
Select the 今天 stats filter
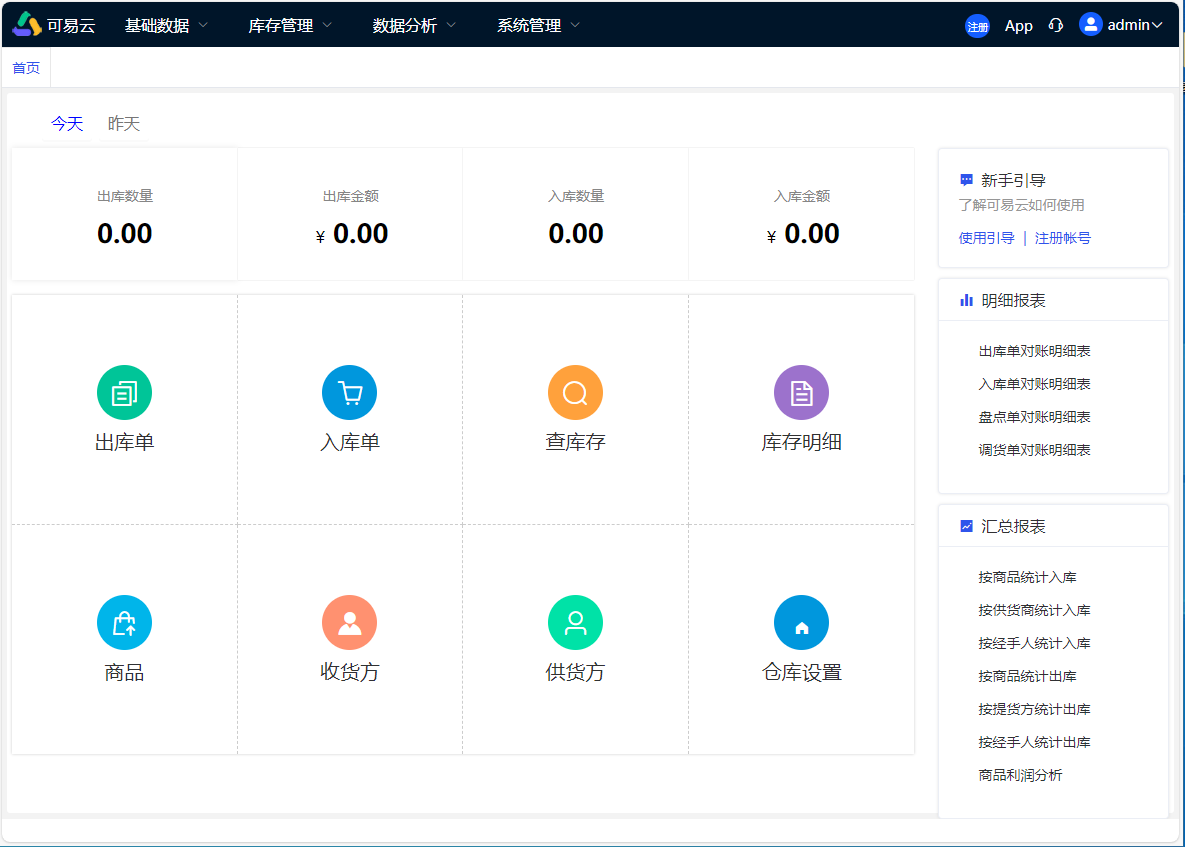(x=66, y=123)
